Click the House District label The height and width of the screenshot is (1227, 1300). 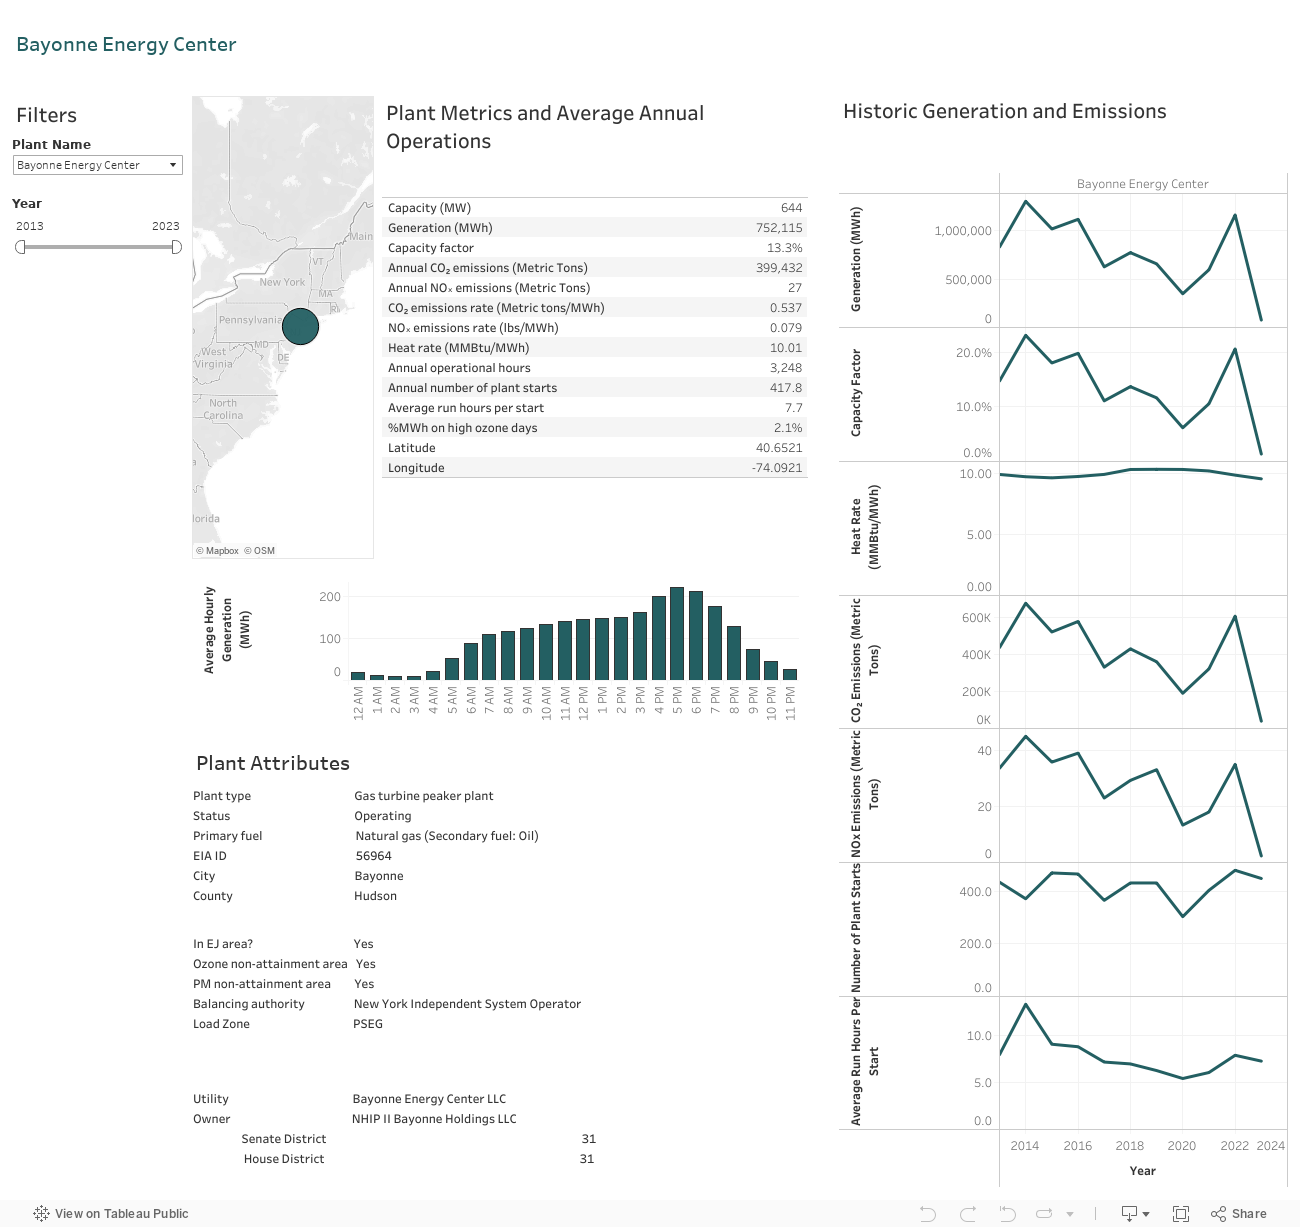tap(284, 1159)
